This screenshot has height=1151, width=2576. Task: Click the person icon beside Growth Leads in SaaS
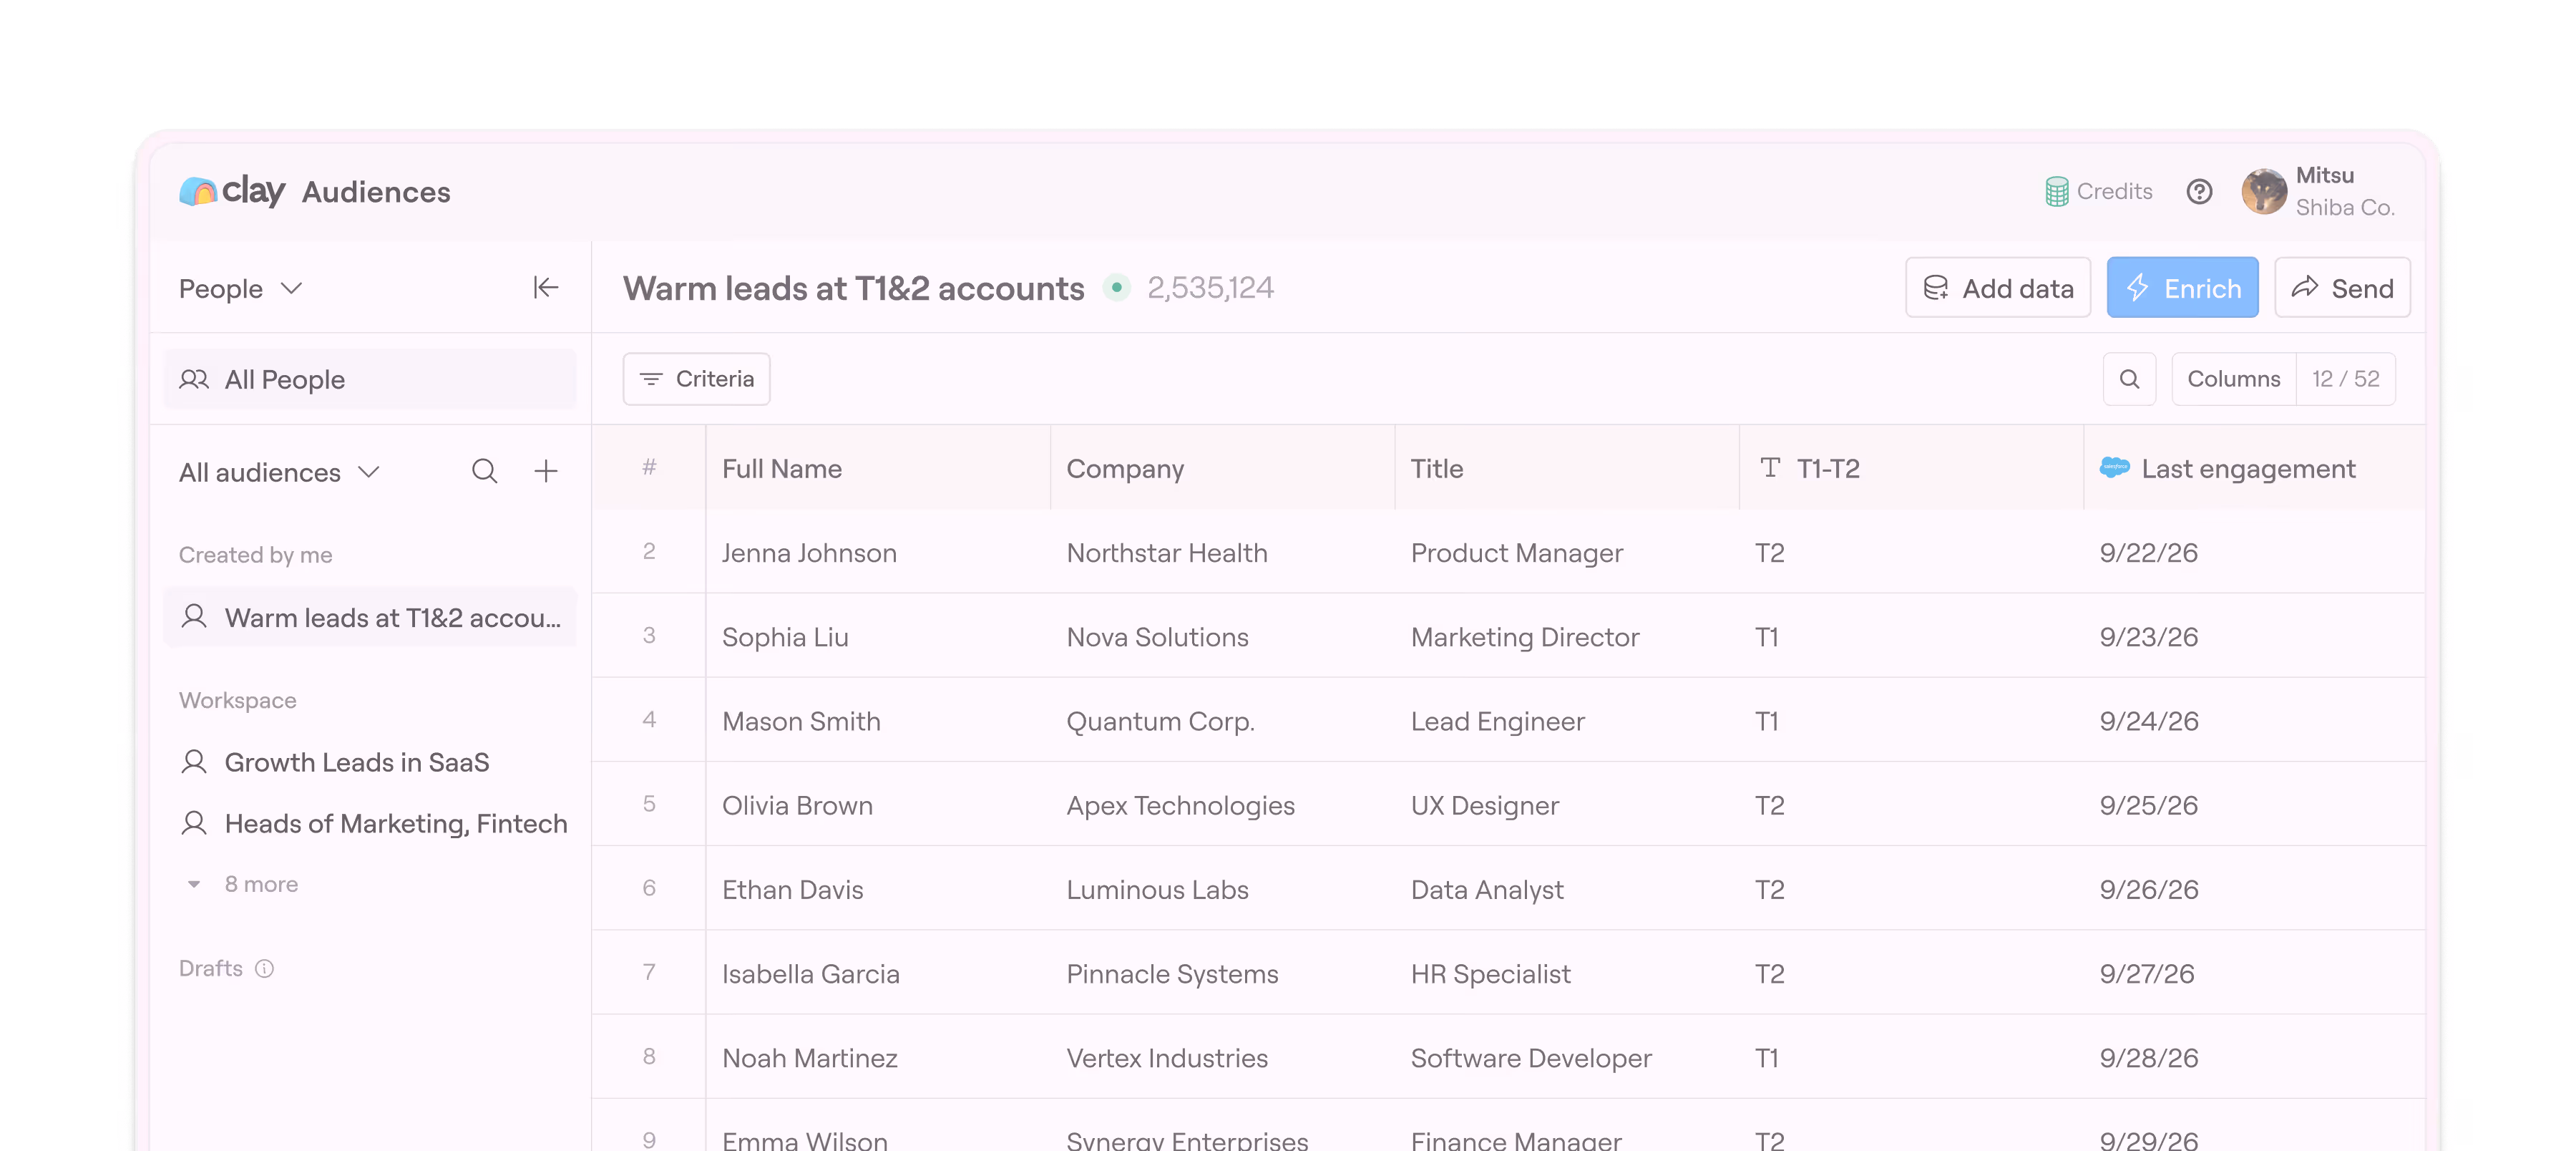coord(194,762)
